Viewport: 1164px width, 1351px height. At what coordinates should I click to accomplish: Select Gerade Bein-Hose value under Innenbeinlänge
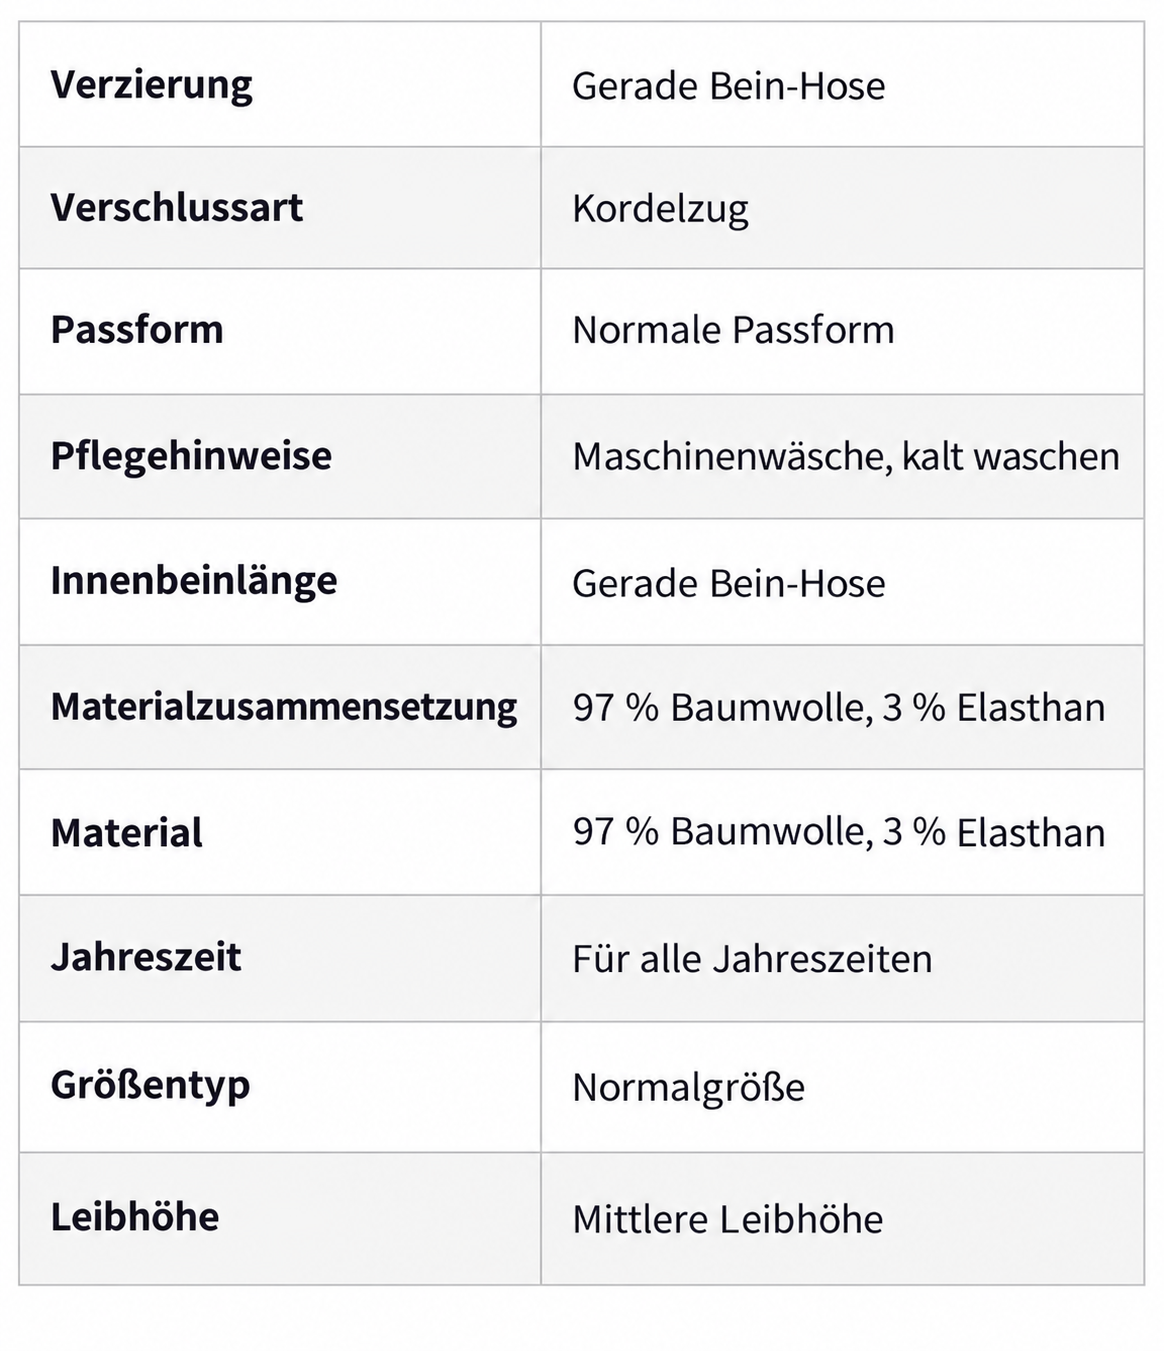click(729, 584)
